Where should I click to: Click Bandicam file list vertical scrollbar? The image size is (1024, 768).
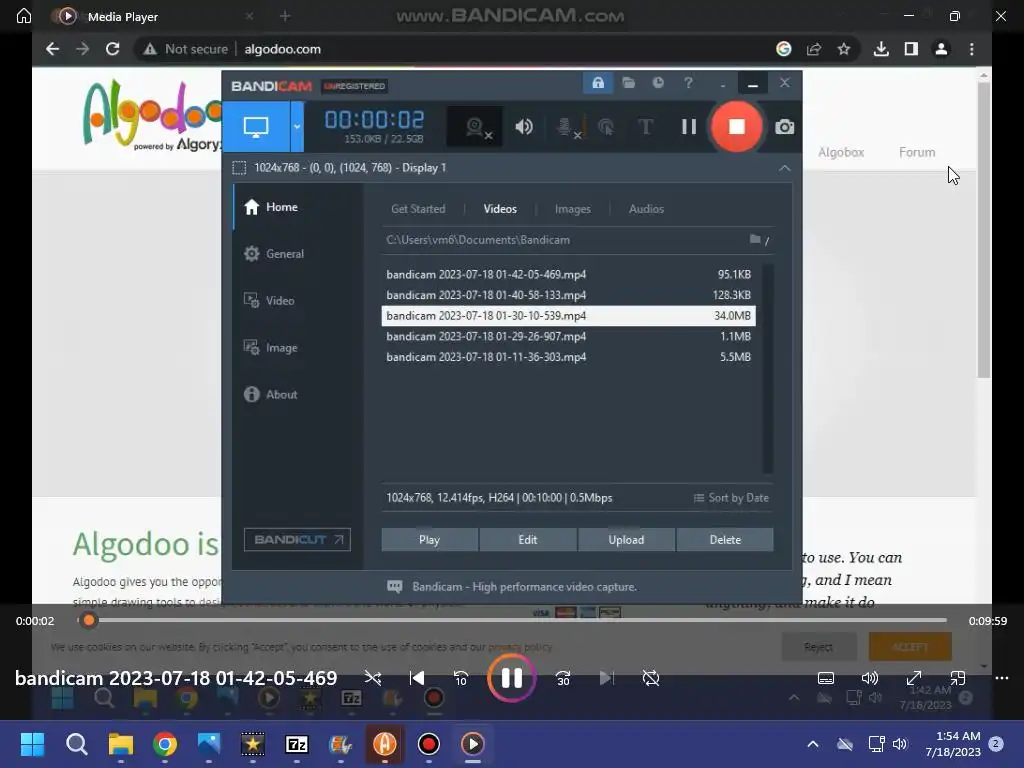768,368
